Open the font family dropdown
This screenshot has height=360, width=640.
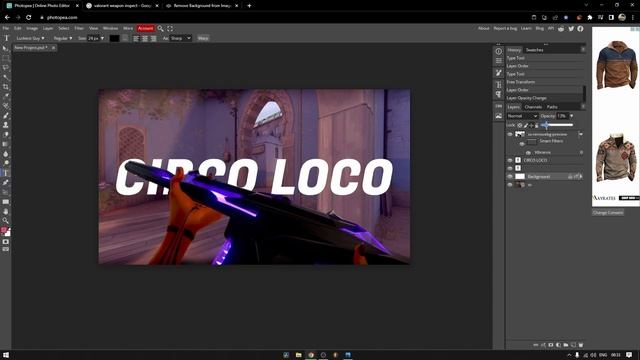30,38
